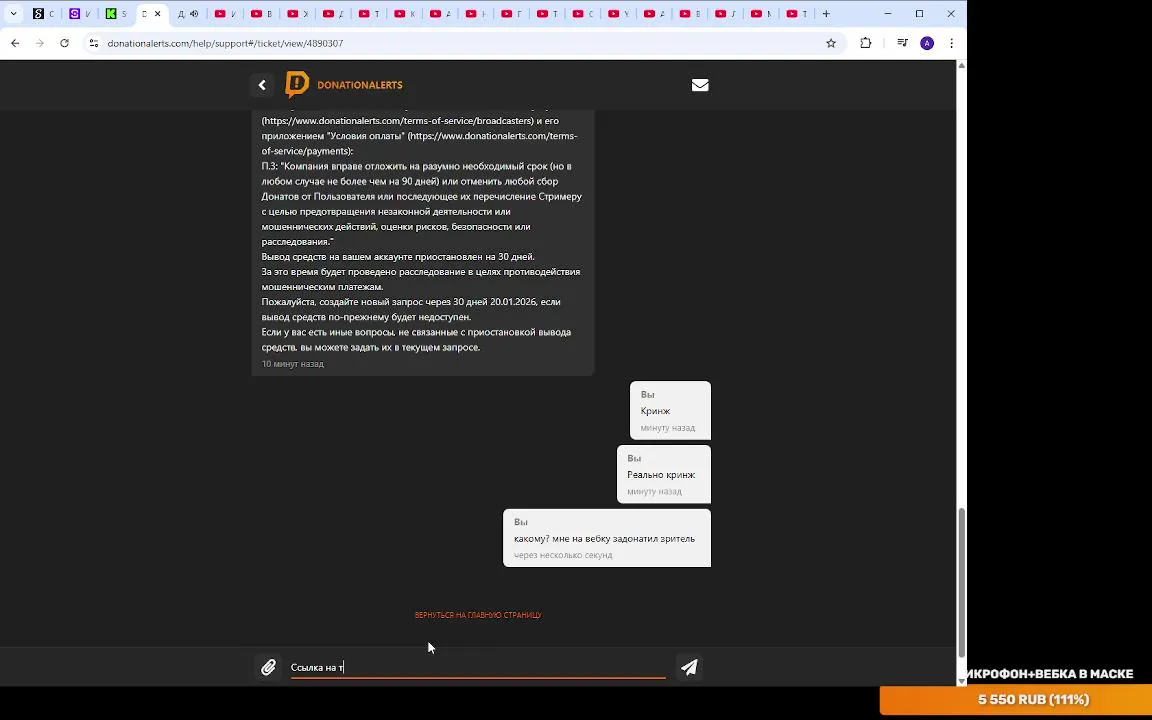Open the Chrome three-dot menu
1152x720 pixels.
coord(951,43)
